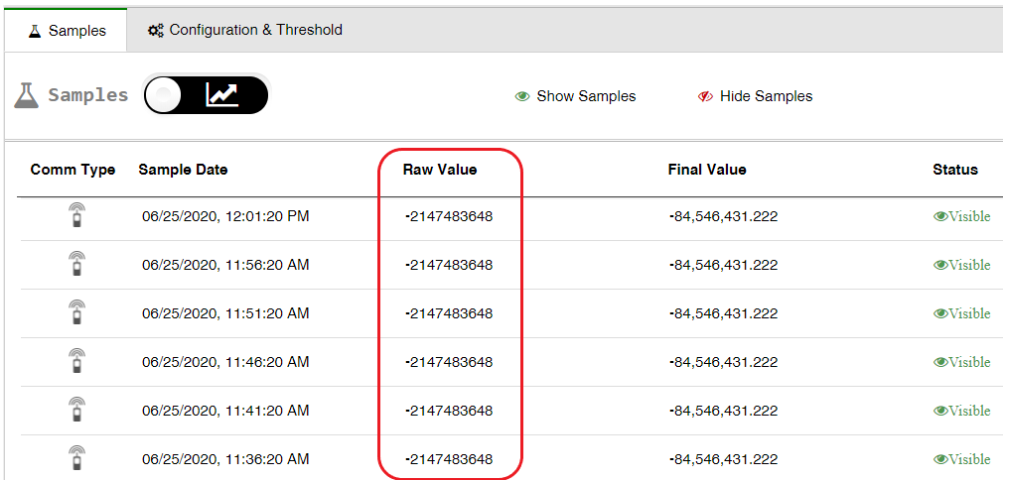
Task: Toggle Visible status of 11:56:20 AM sample
Action: pyautogui.click(x=962, y=265)
